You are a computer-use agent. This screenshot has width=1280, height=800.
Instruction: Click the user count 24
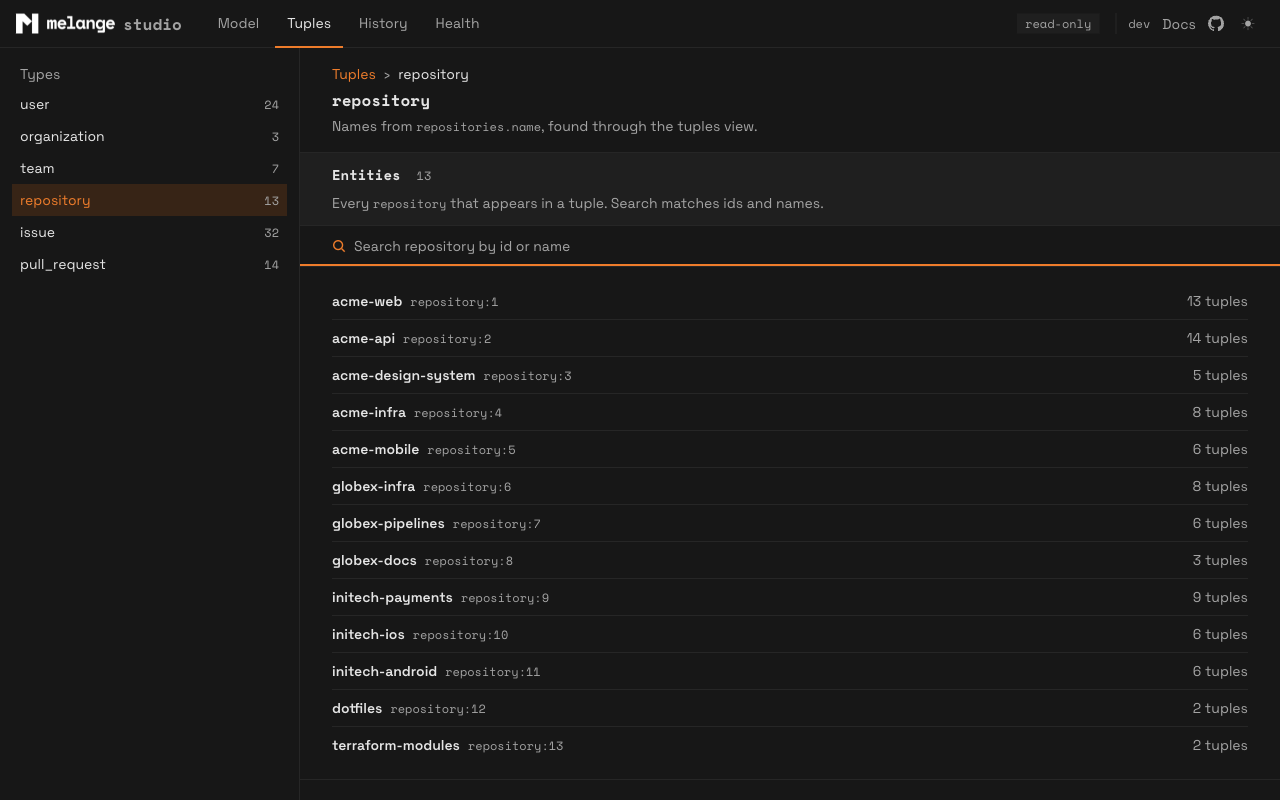click(x=271, y=104)
